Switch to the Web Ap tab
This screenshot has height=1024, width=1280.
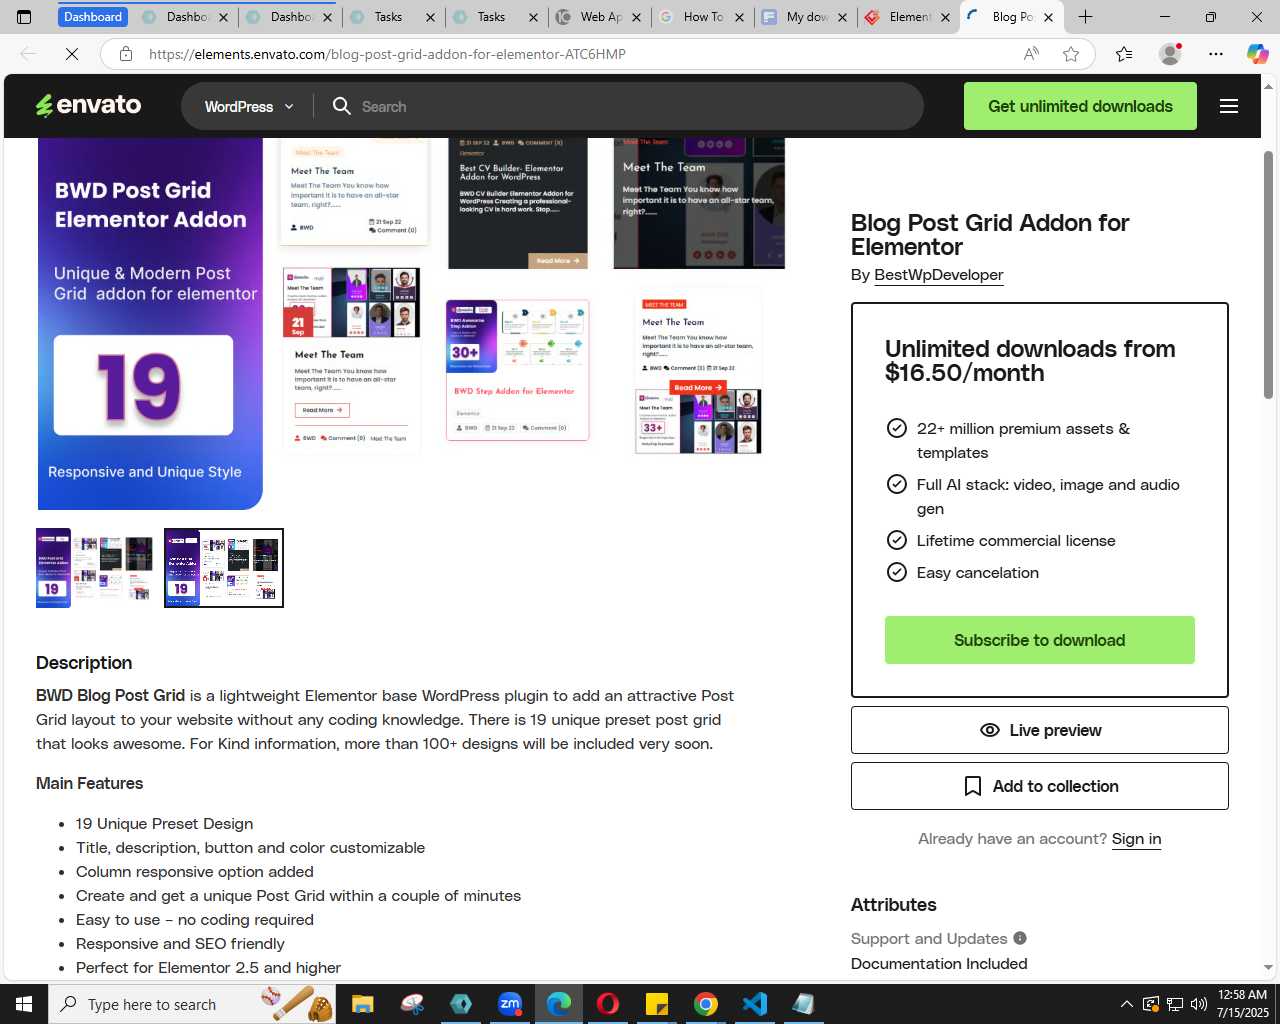600,17
